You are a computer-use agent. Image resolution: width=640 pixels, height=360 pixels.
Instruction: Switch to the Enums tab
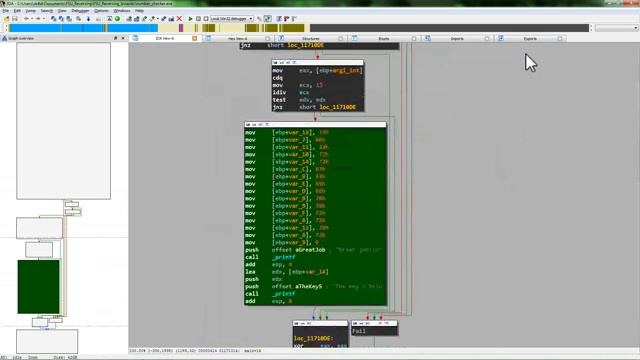[x=384, y=38]
